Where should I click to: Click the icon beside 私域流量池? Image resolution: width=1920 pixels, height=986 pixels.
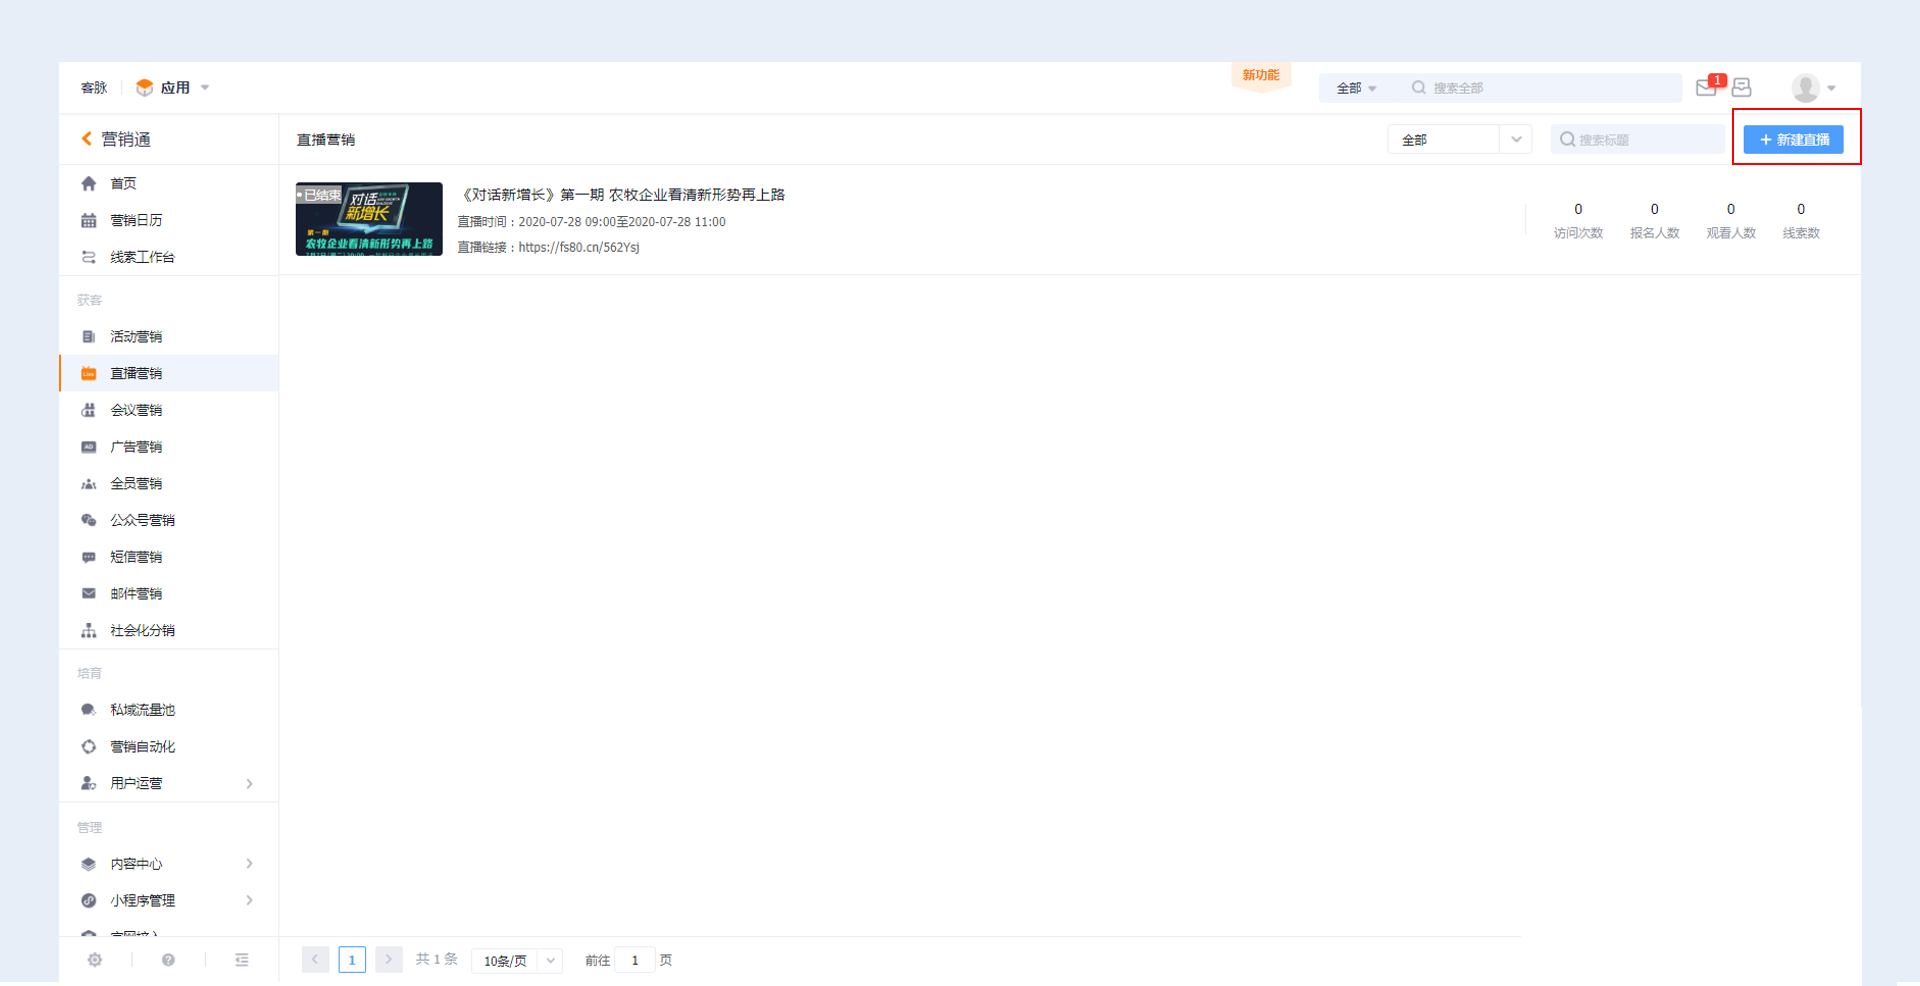point(89,710)
